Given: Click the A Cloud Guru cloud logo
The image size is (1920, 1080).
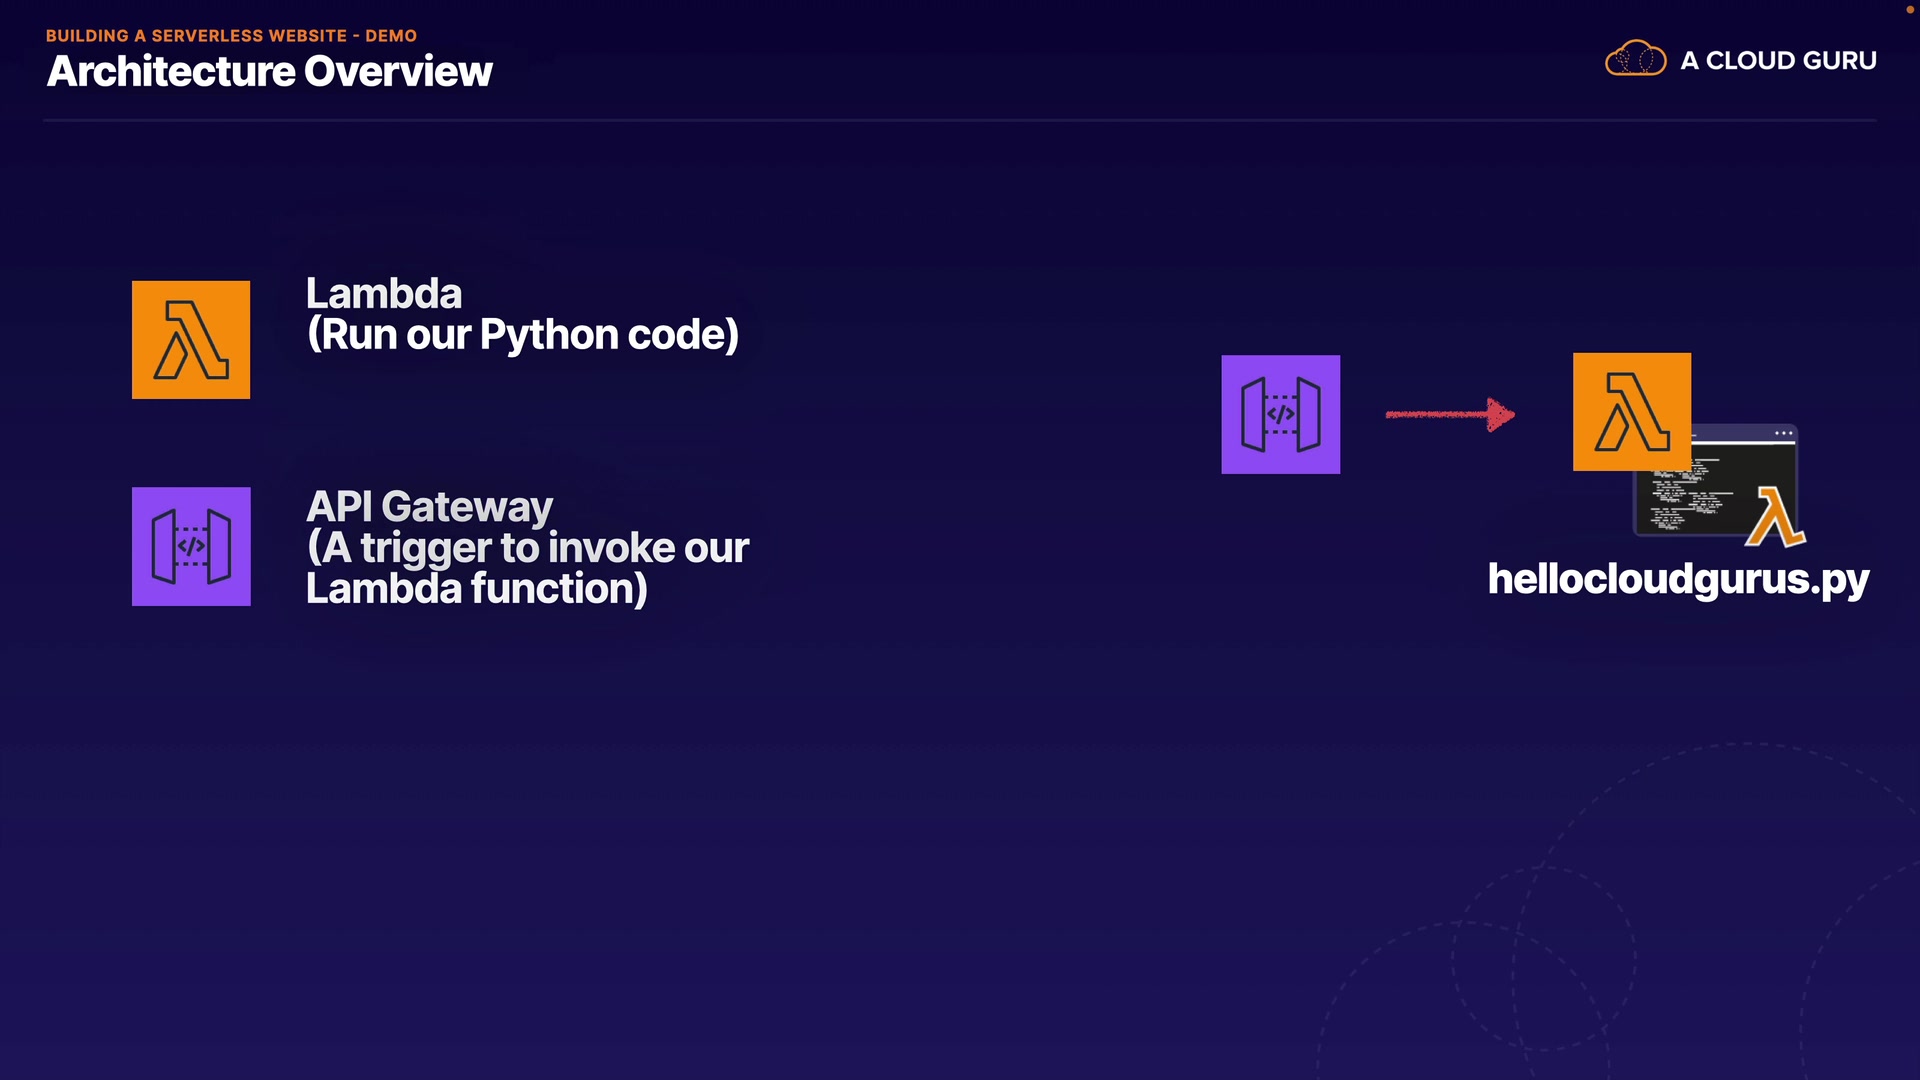Looking at the screenshot, I should 1635,59.
